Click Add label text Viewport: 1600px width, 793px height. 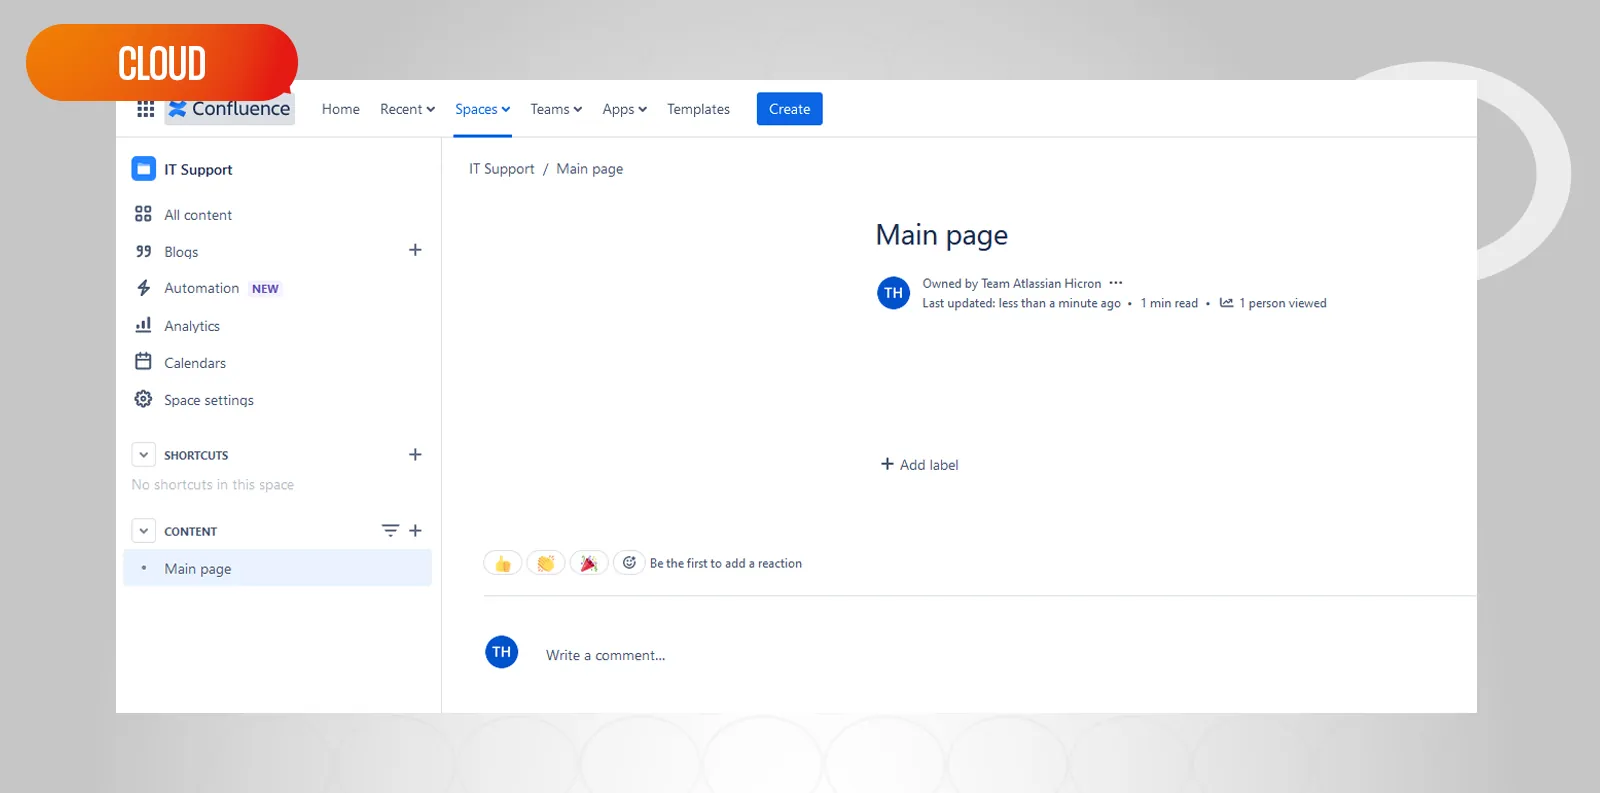[929, 465]
